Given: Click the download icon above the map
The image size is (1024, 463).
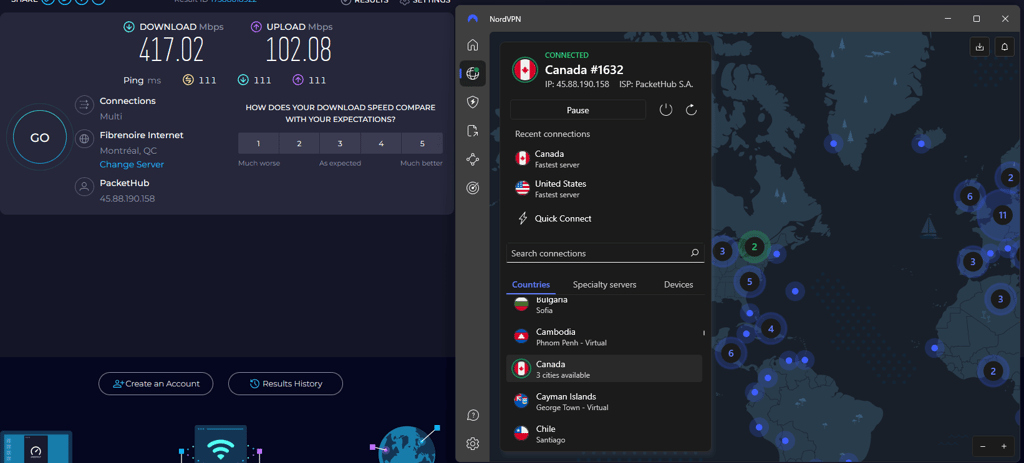Looking at the screenshot, I should click(979, 47).
